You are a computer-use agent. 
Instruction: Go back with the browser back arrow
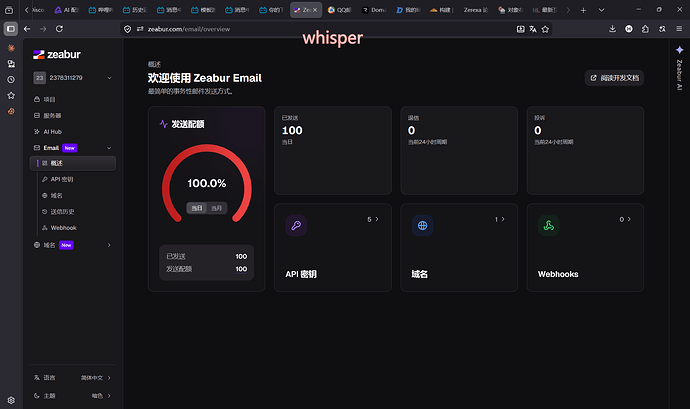click(27, 29)
